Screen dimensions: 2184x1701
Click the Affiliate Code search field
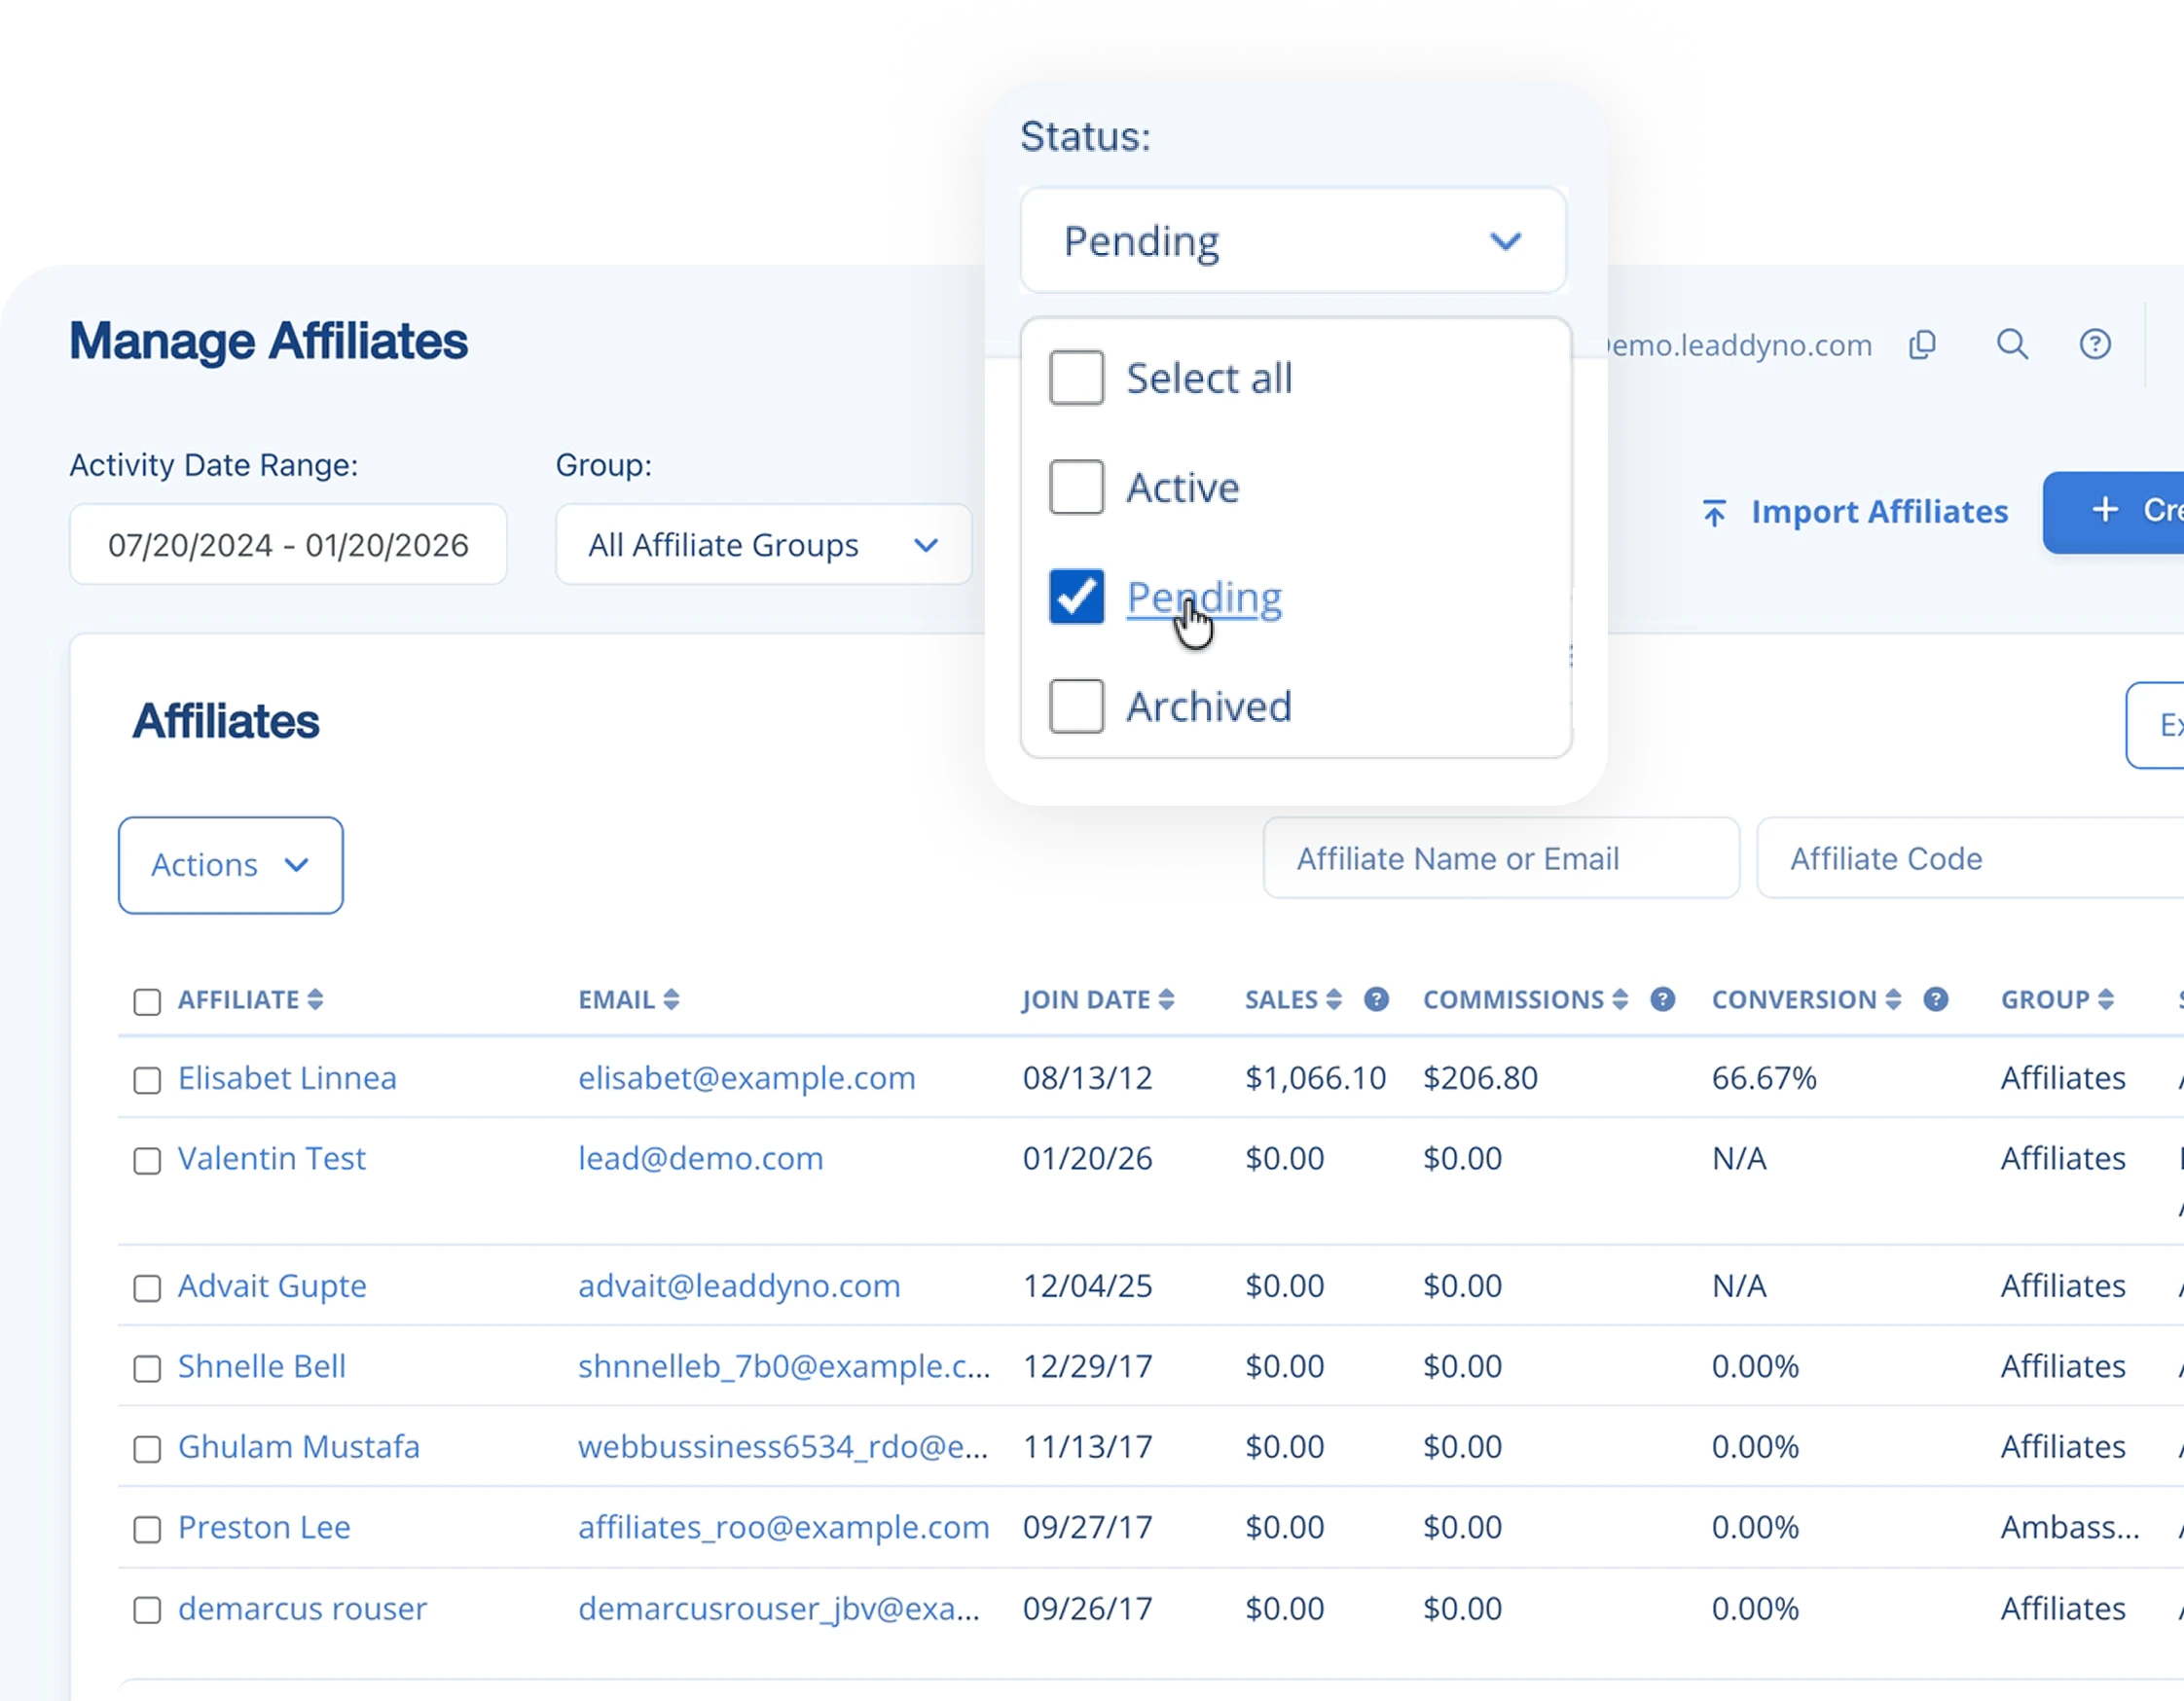(1970, 858)
